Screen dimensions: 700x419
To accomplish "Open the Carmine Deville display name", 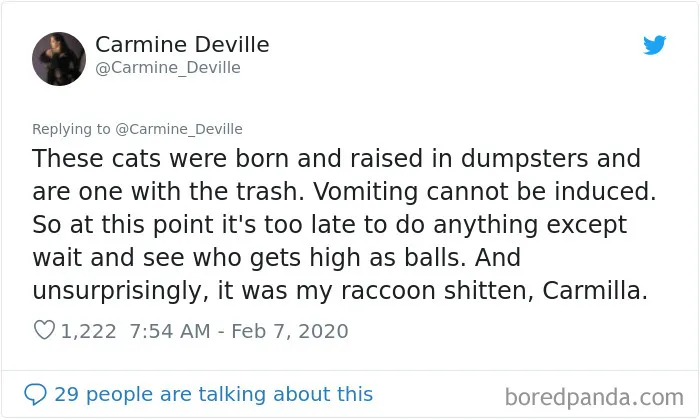I will (182, 44).
